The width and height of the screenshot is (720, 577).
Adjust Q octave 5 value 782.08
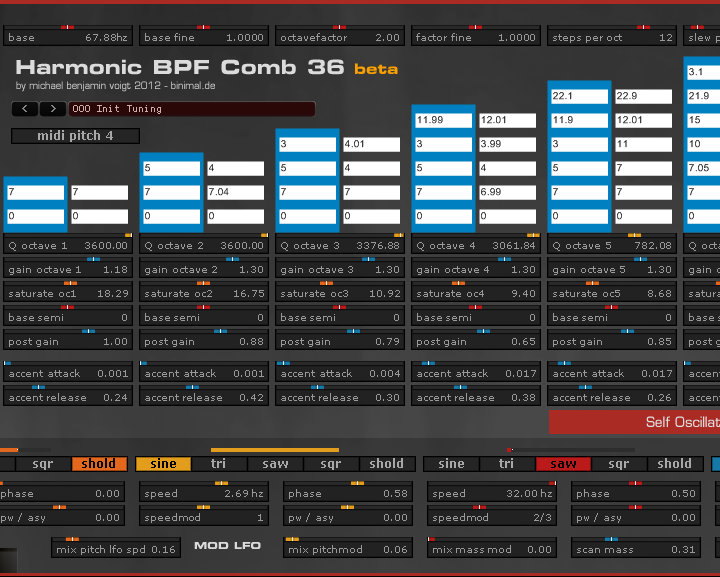click(x=612, y=244)
